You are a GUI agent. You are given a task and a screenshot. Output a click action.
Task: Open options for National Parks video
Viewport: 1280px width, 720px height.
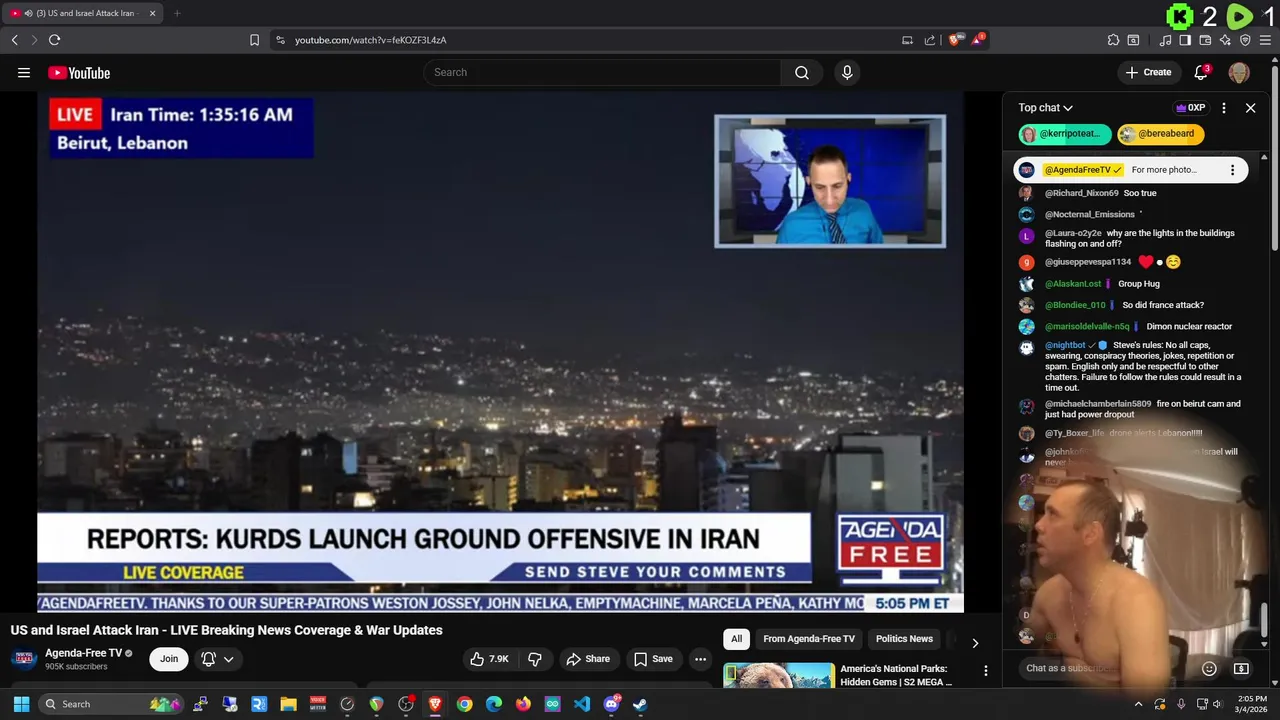[985, 671]
